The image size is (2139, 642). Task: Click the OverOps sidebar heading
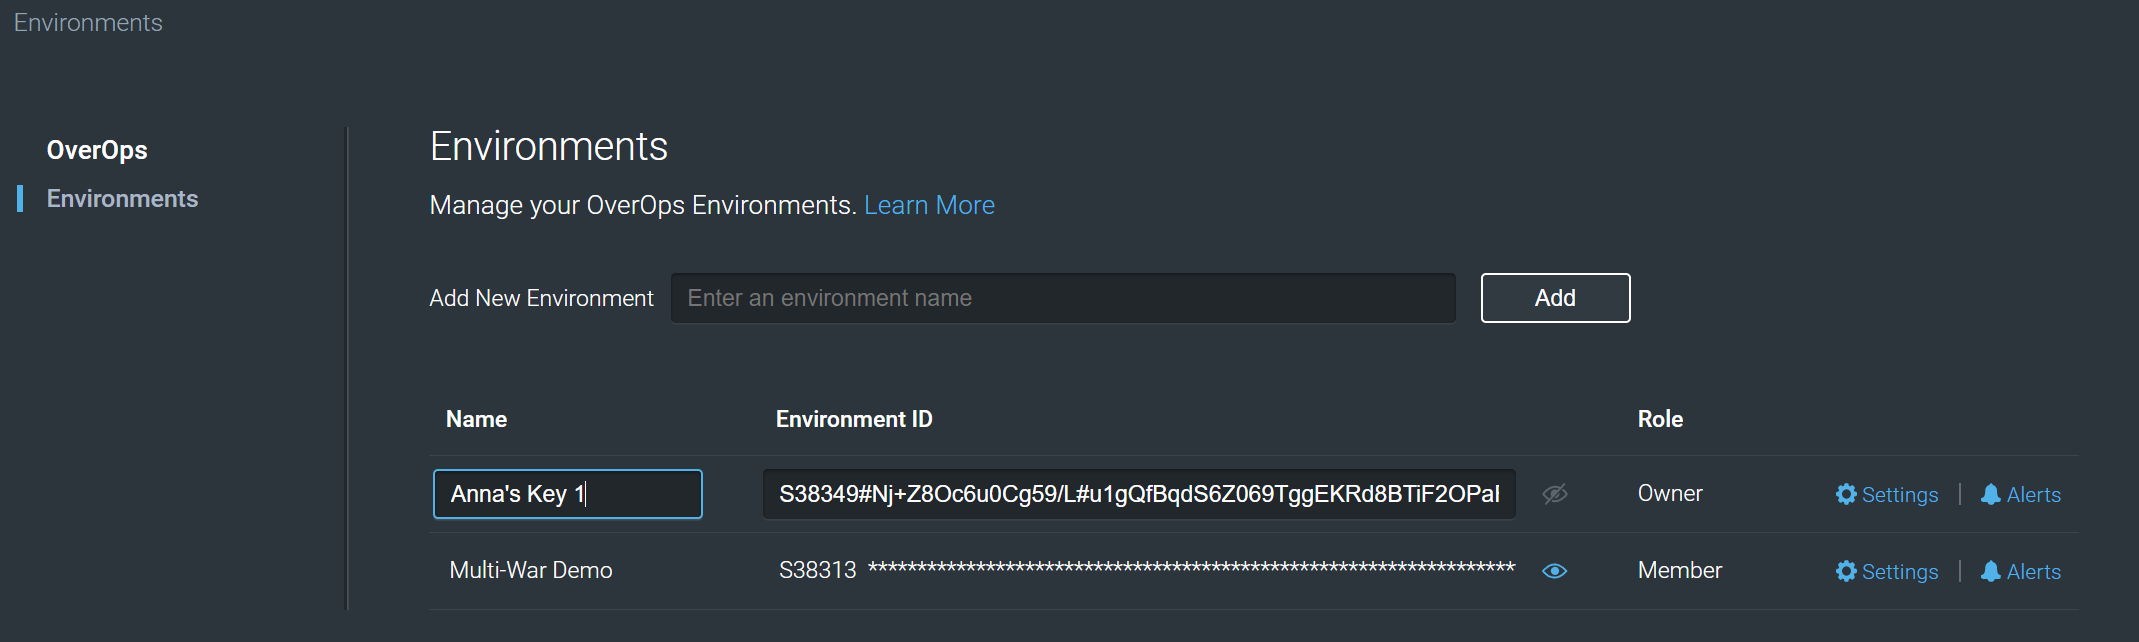coord(97,150)
